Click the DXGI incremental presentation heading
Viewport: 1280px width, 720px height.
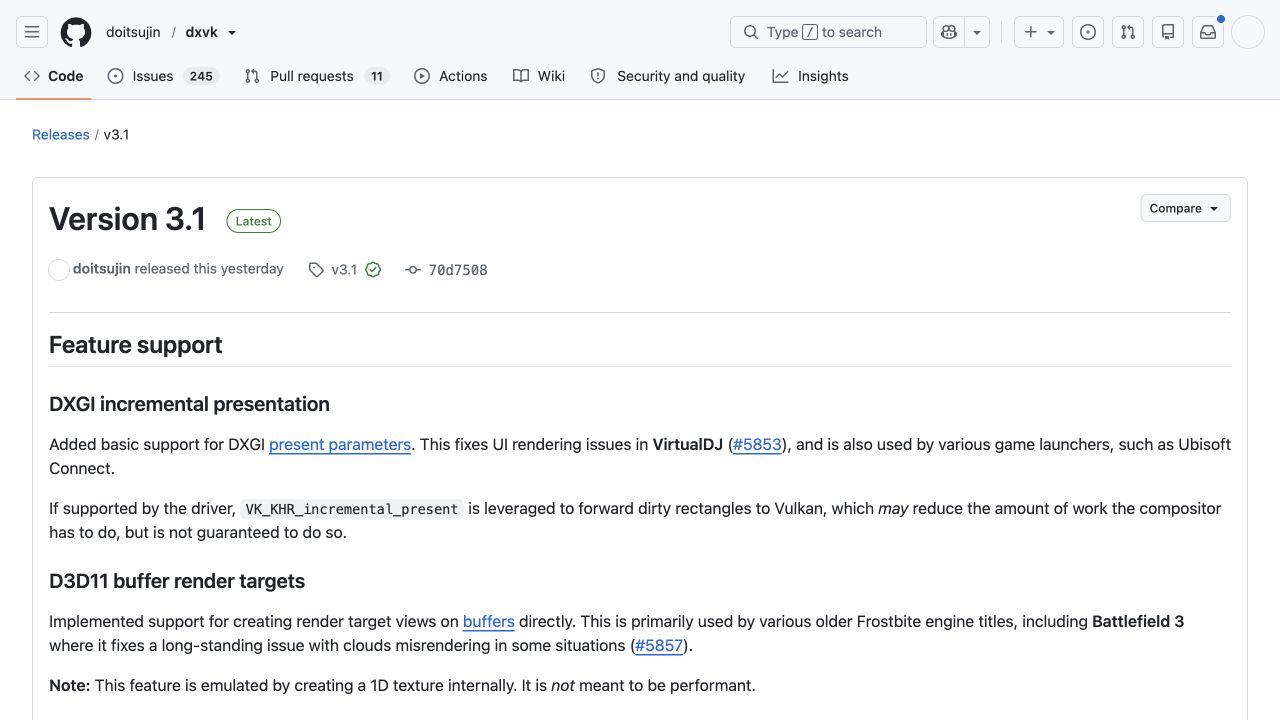coord(189,404)
